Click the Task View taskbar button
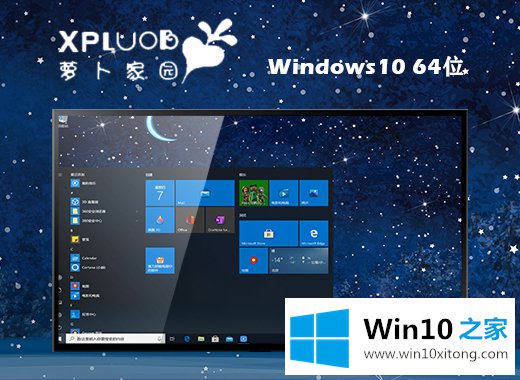The height and width of the screenshot is (380, 520). pos(172,339)
